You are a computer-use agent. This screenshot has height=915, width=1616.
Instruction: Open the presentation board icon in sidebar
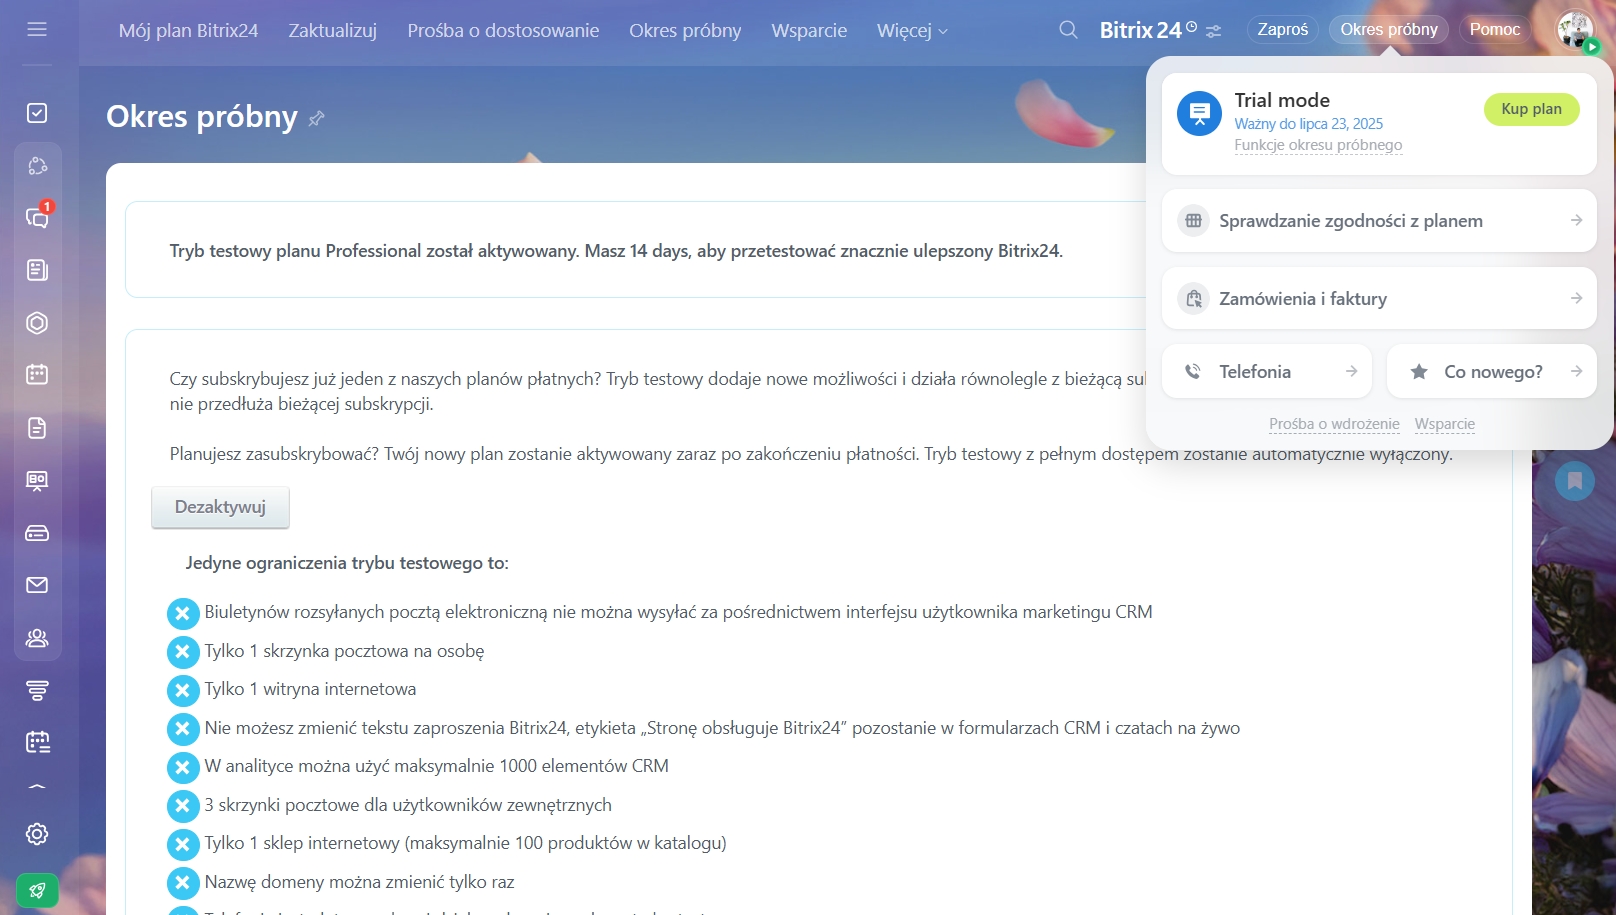click(37, 481)
